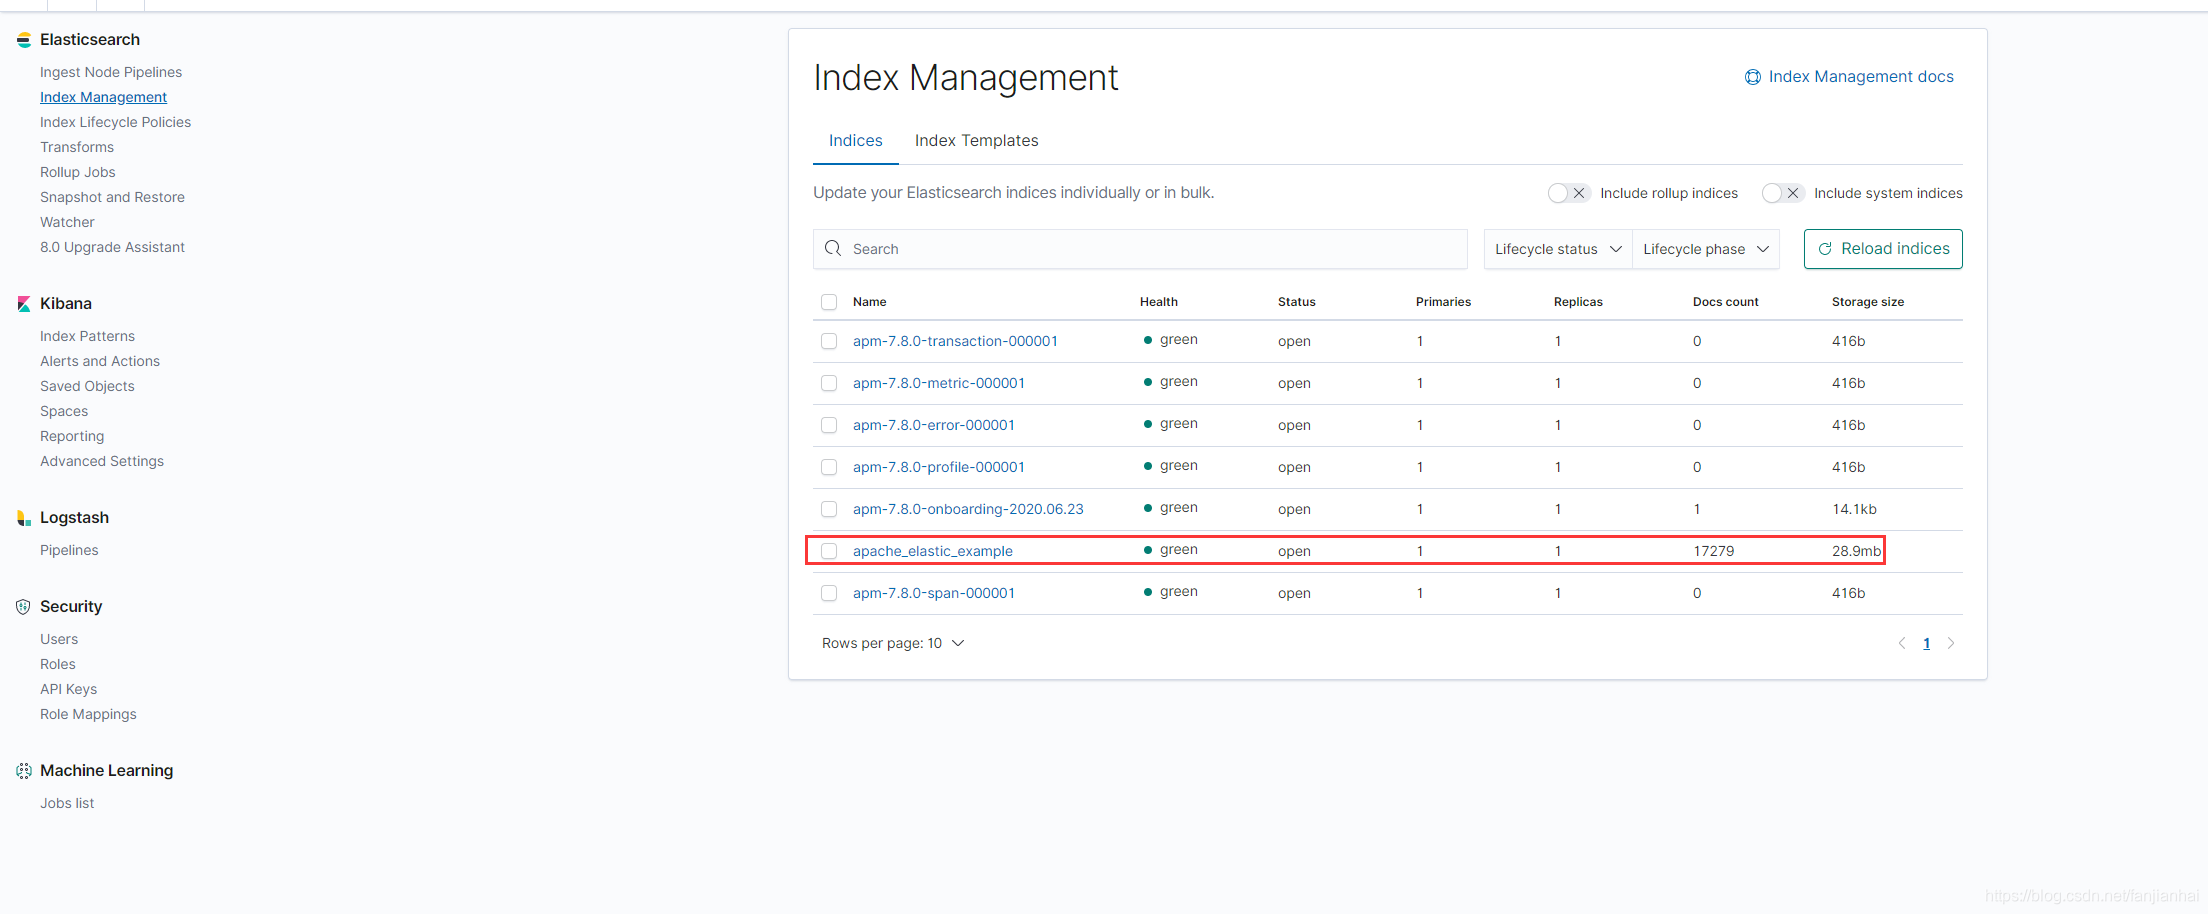
Task: Check the apm-7.8.0-transaction-000001 row checkbox
Action: pos(829,341)
